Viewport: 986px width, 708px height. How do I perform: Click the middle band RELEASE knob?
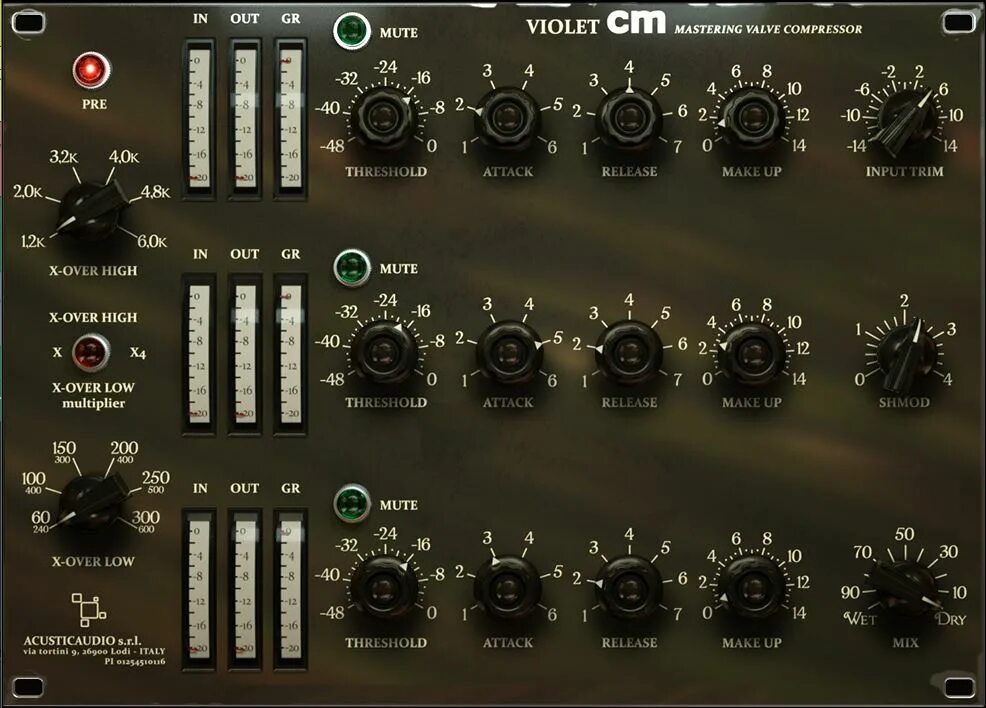point(629,351)
